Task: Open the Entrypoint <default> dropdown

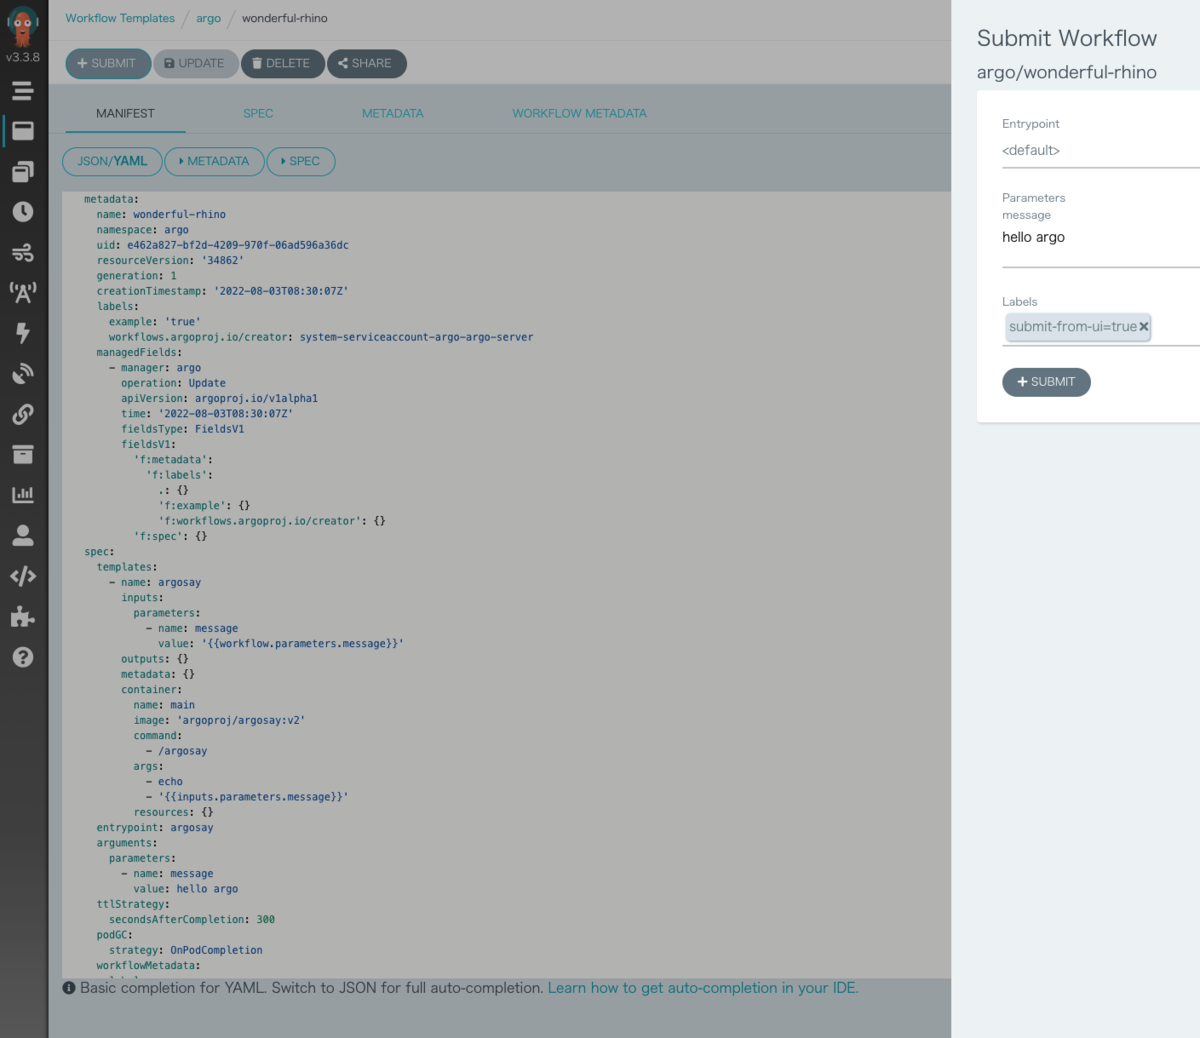Action: point(1100,151)
